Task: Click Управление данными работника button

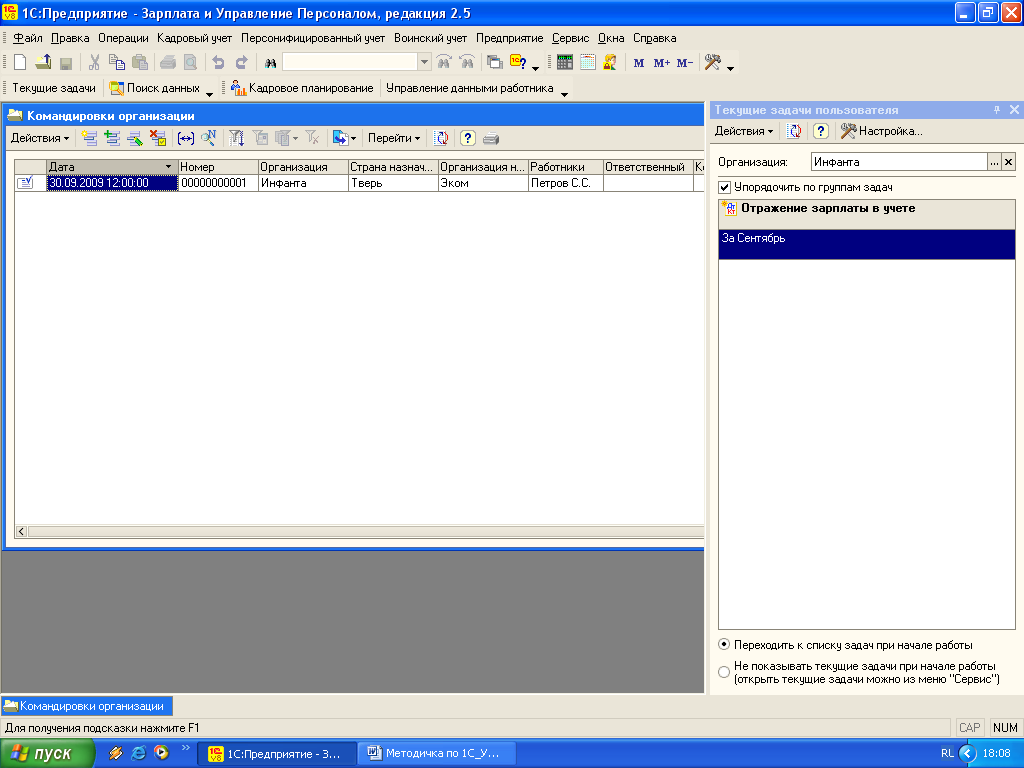Action: pyautogui.click(x=470, y=88)
